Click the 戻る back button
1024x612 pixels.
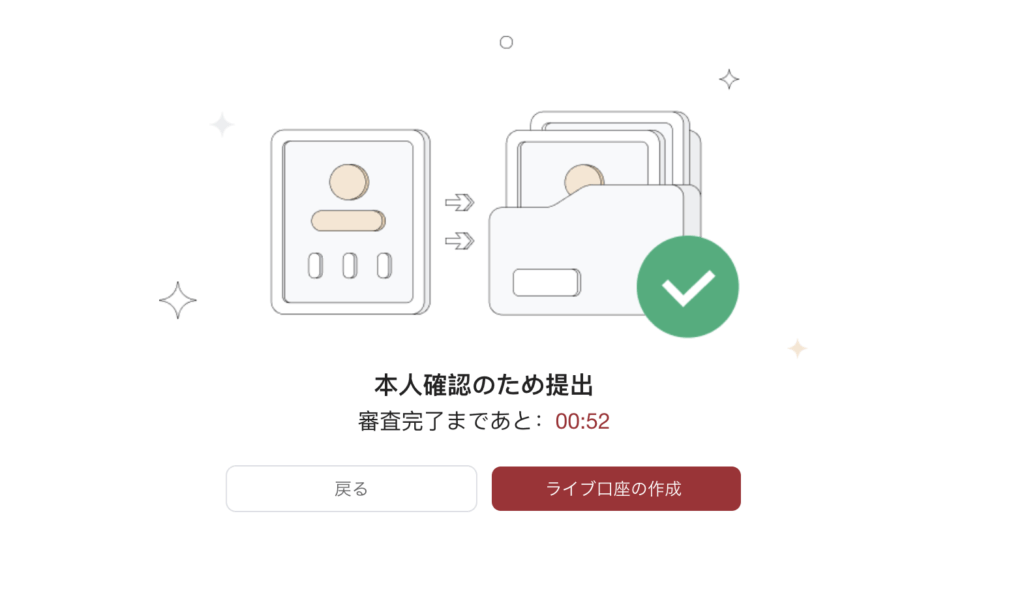[x=351, y=489]
